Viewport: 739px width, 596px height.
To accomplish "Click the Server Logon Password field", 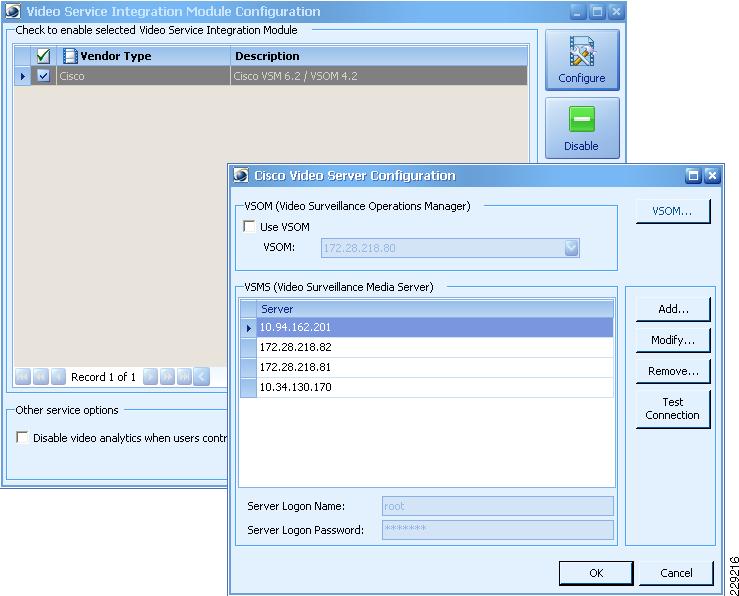I will pyautogui.click(x=498, y=530).
